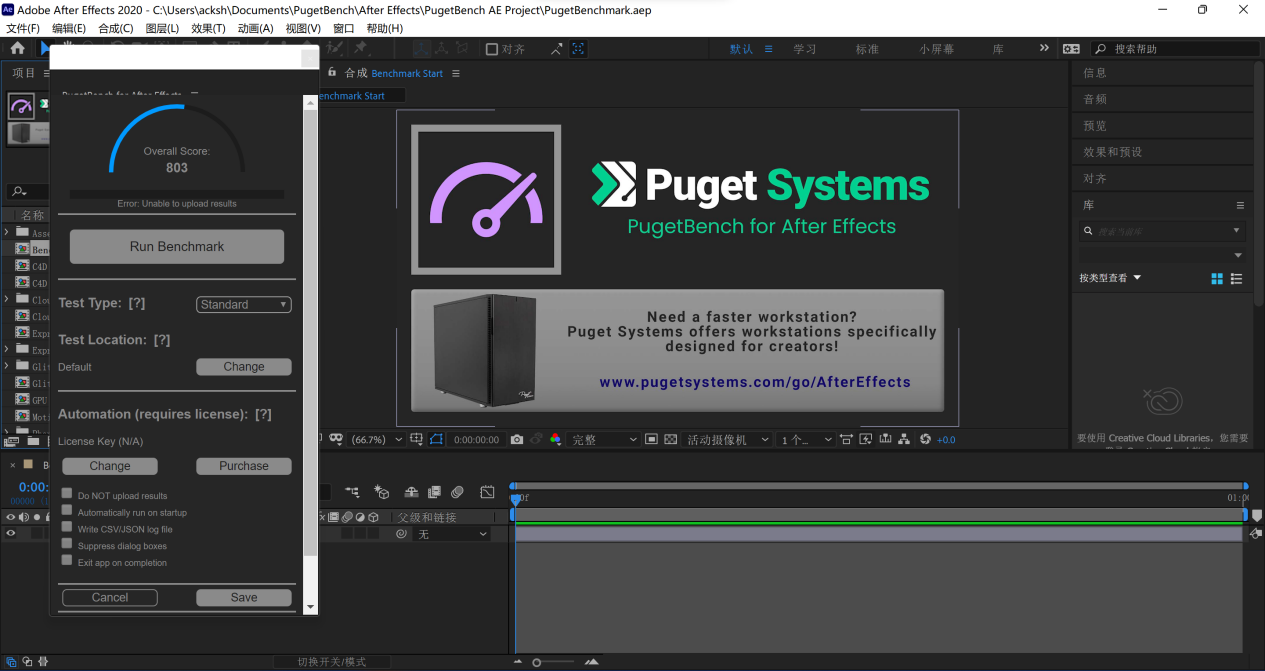
Task: Click the exposure value +0.0
Action: pos(946,440)
